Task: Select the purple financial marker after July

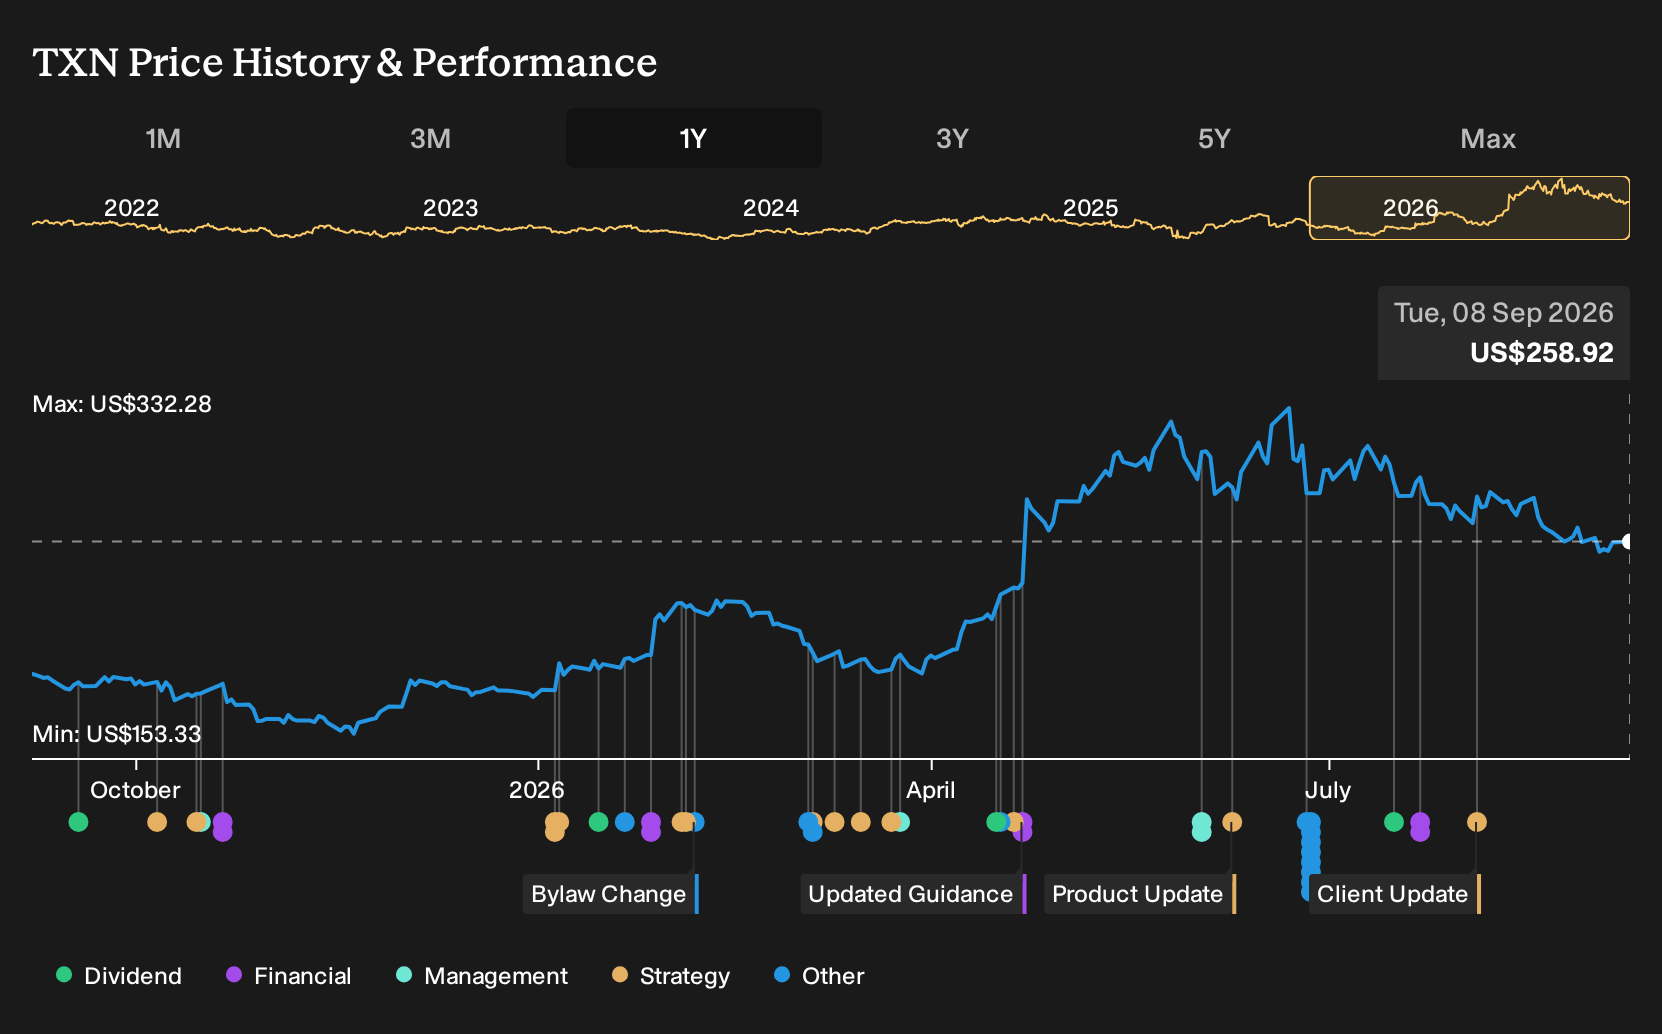Action: (x=1419, y=826)
